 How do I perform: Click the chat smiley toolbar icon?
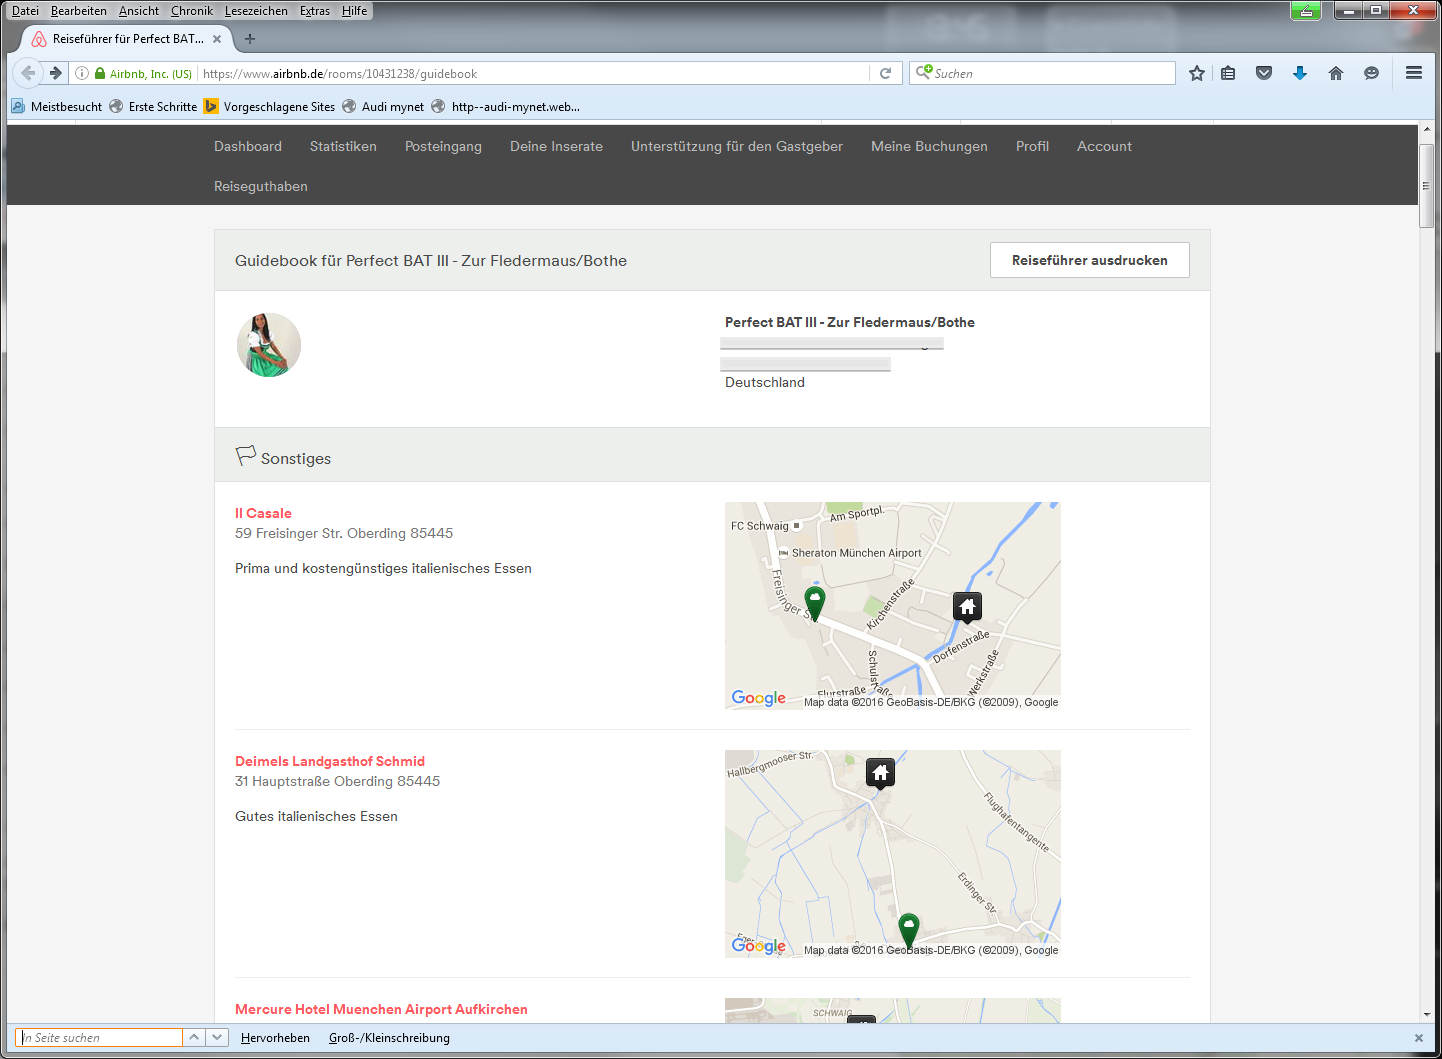click(x=1371, y=73)
